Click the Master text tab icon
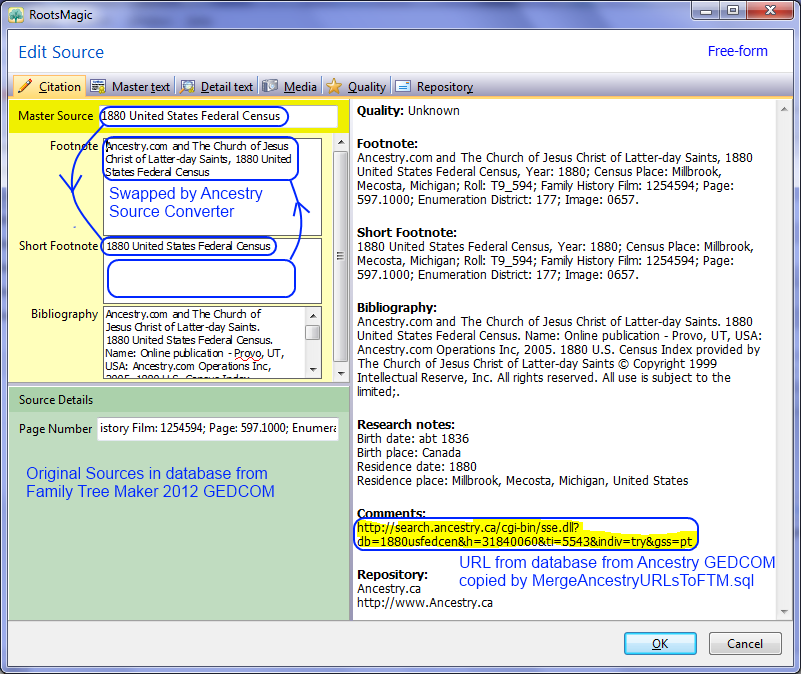The image size is (801, 674). [x=98, y=86]
